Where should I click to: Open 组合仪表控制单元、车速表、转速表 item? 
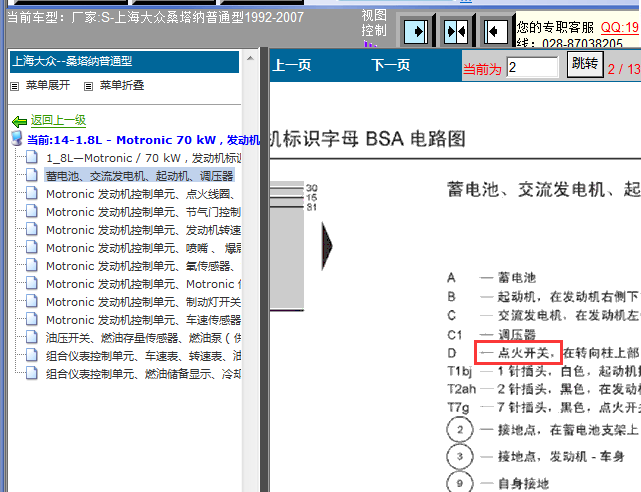coord(143,356)
